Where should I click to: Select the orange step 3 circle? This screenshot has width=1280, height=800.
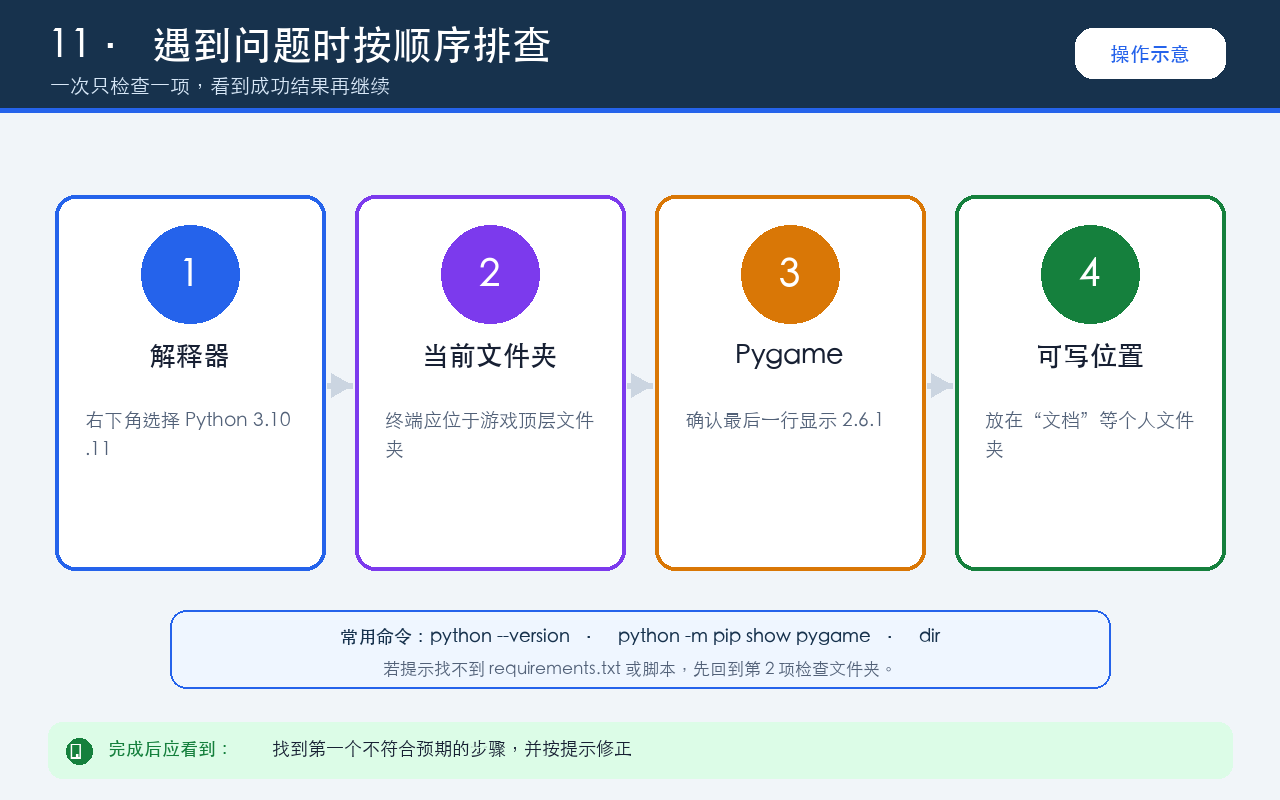790,274
